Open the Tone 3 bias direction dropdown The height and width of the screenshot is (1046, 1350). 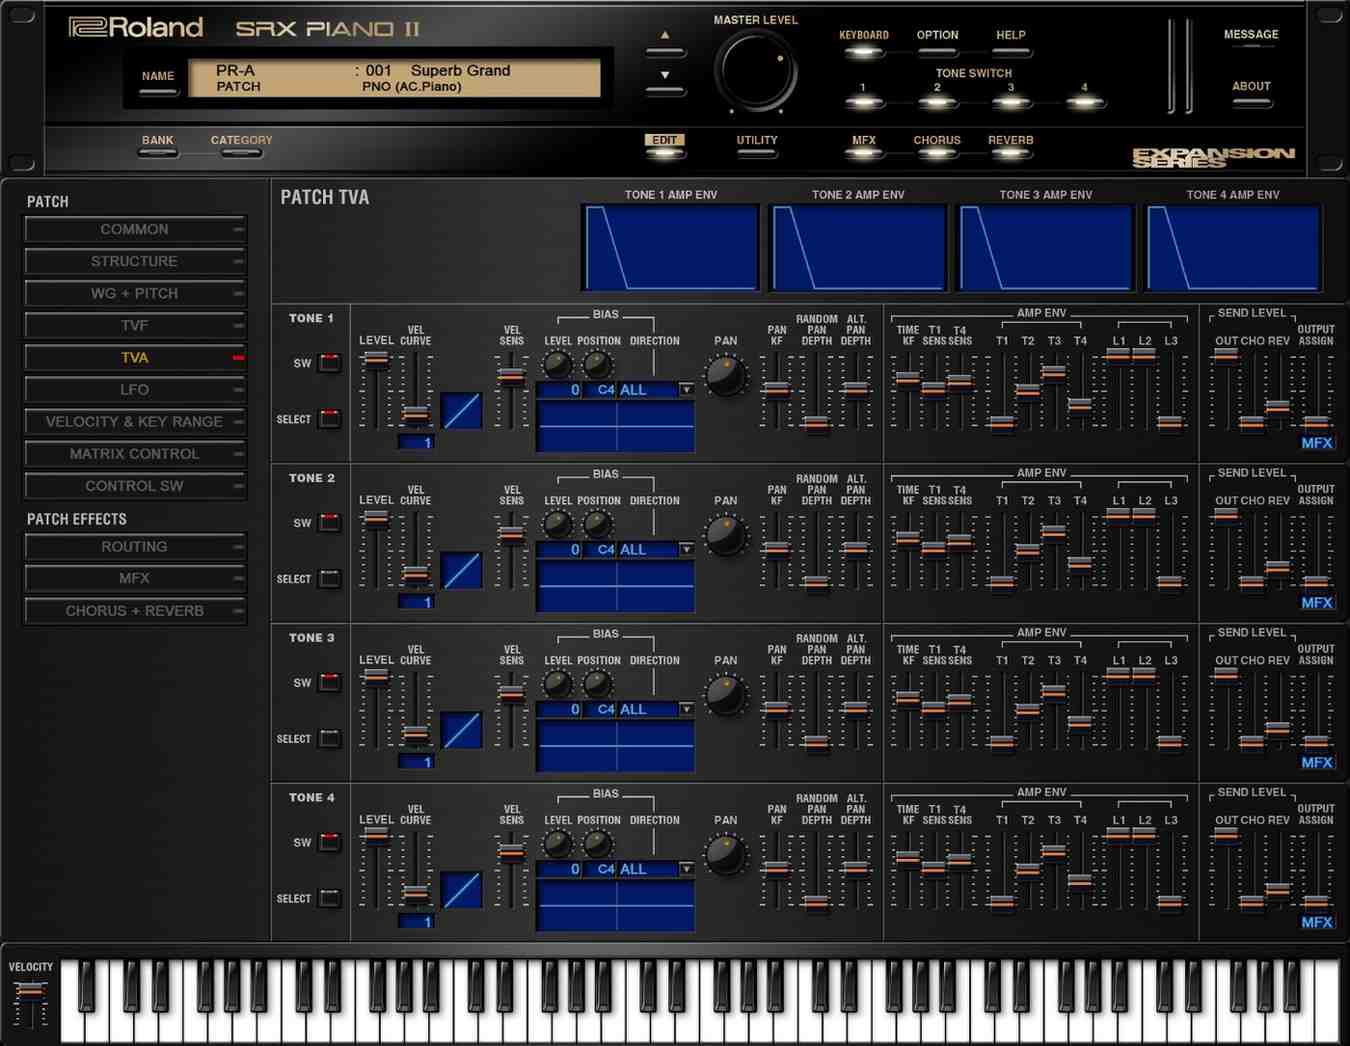click(x=686, y=708)
